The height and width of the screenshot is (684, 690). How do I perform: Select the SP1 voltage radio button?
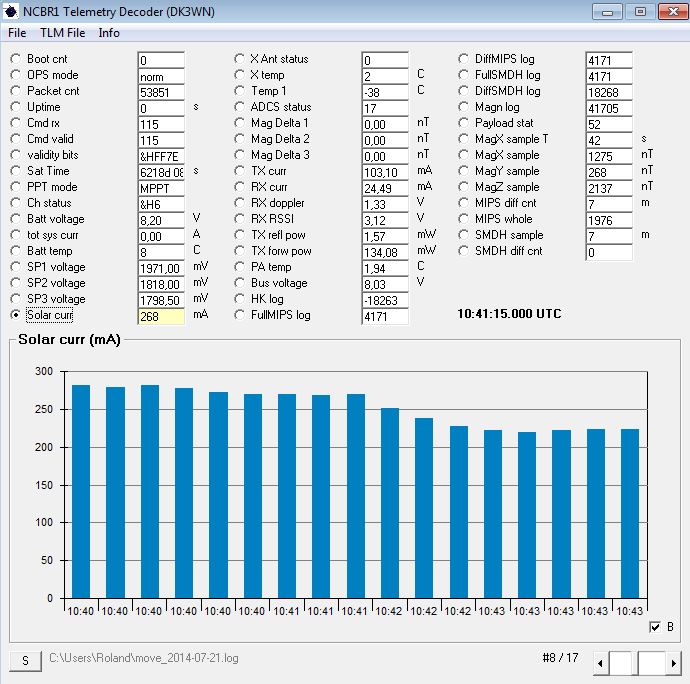(x=16, y=267)
